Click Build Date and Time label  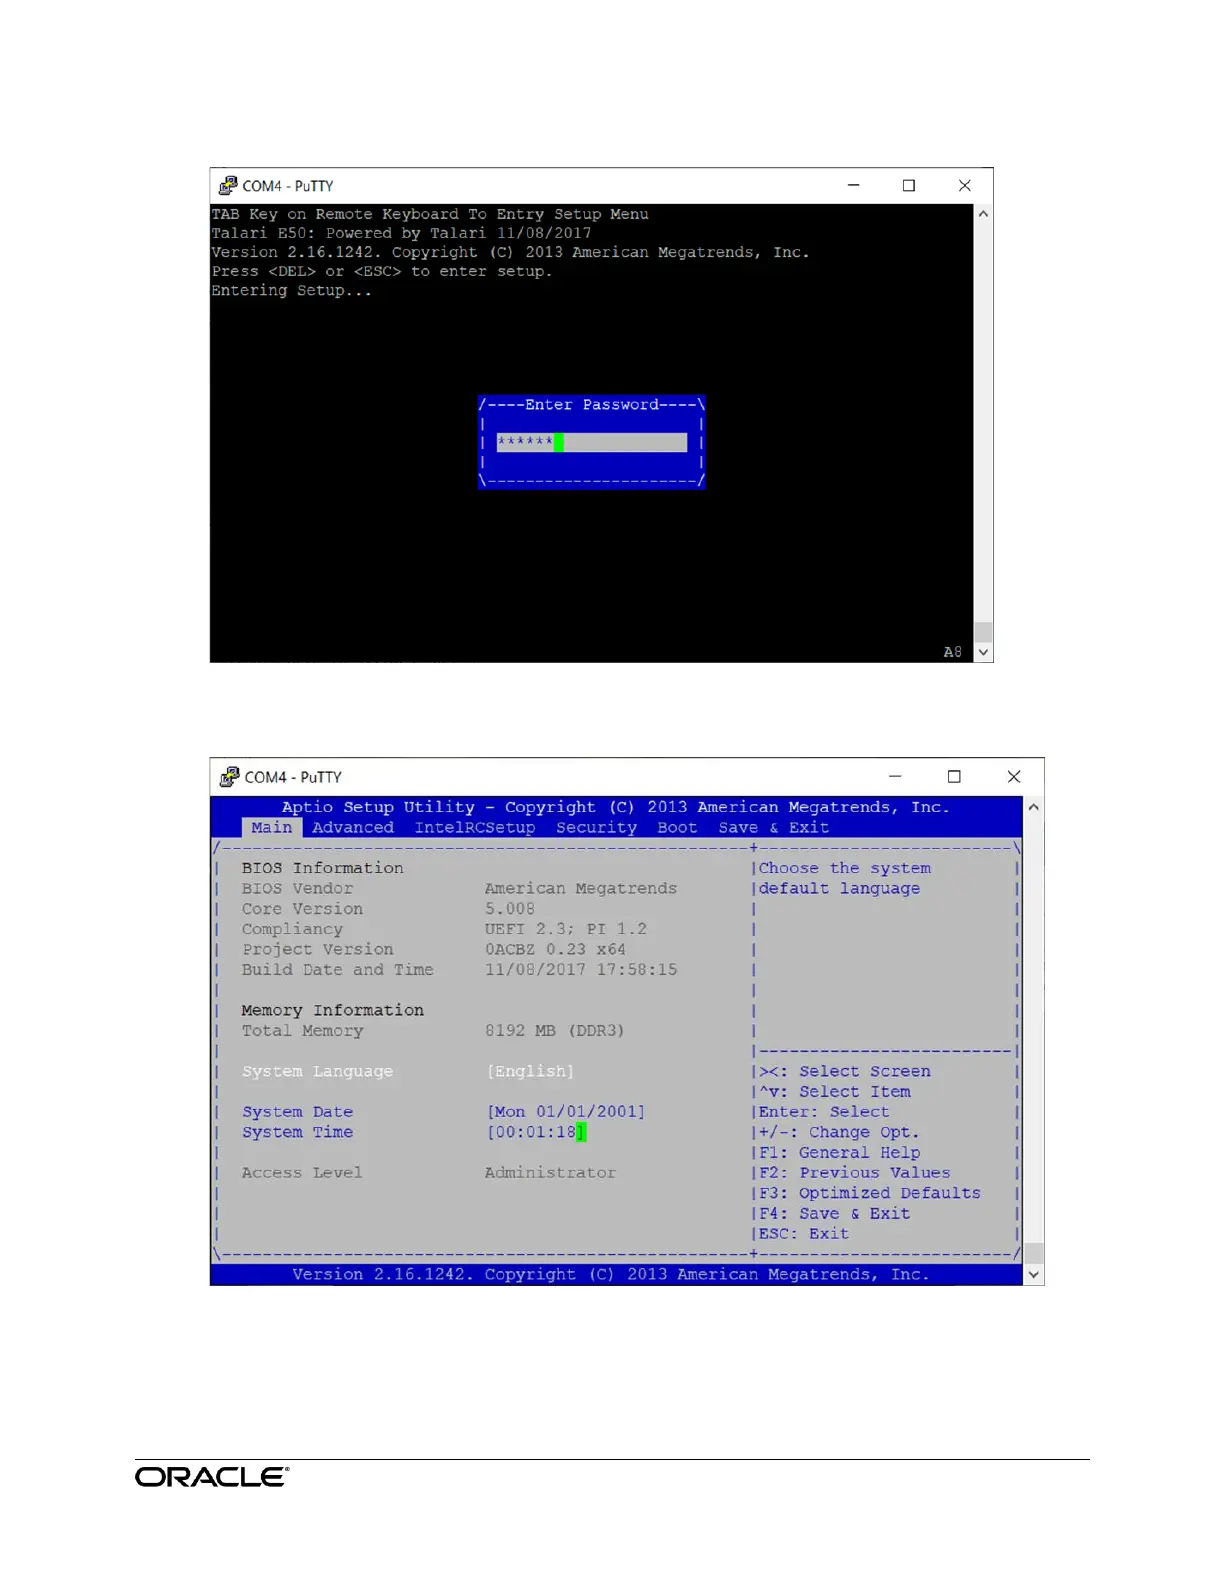click(x=337, y=970)
